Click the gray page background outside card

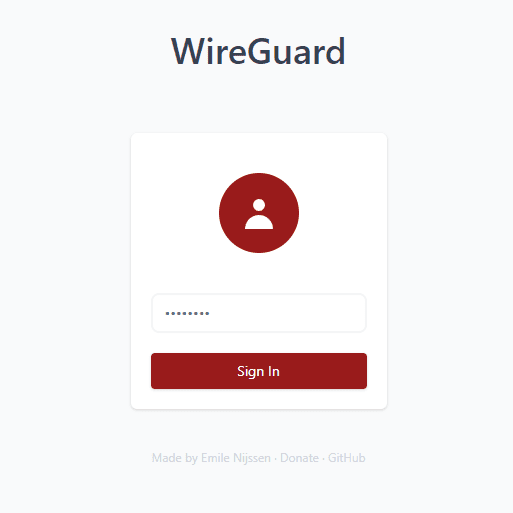(67, 267)
